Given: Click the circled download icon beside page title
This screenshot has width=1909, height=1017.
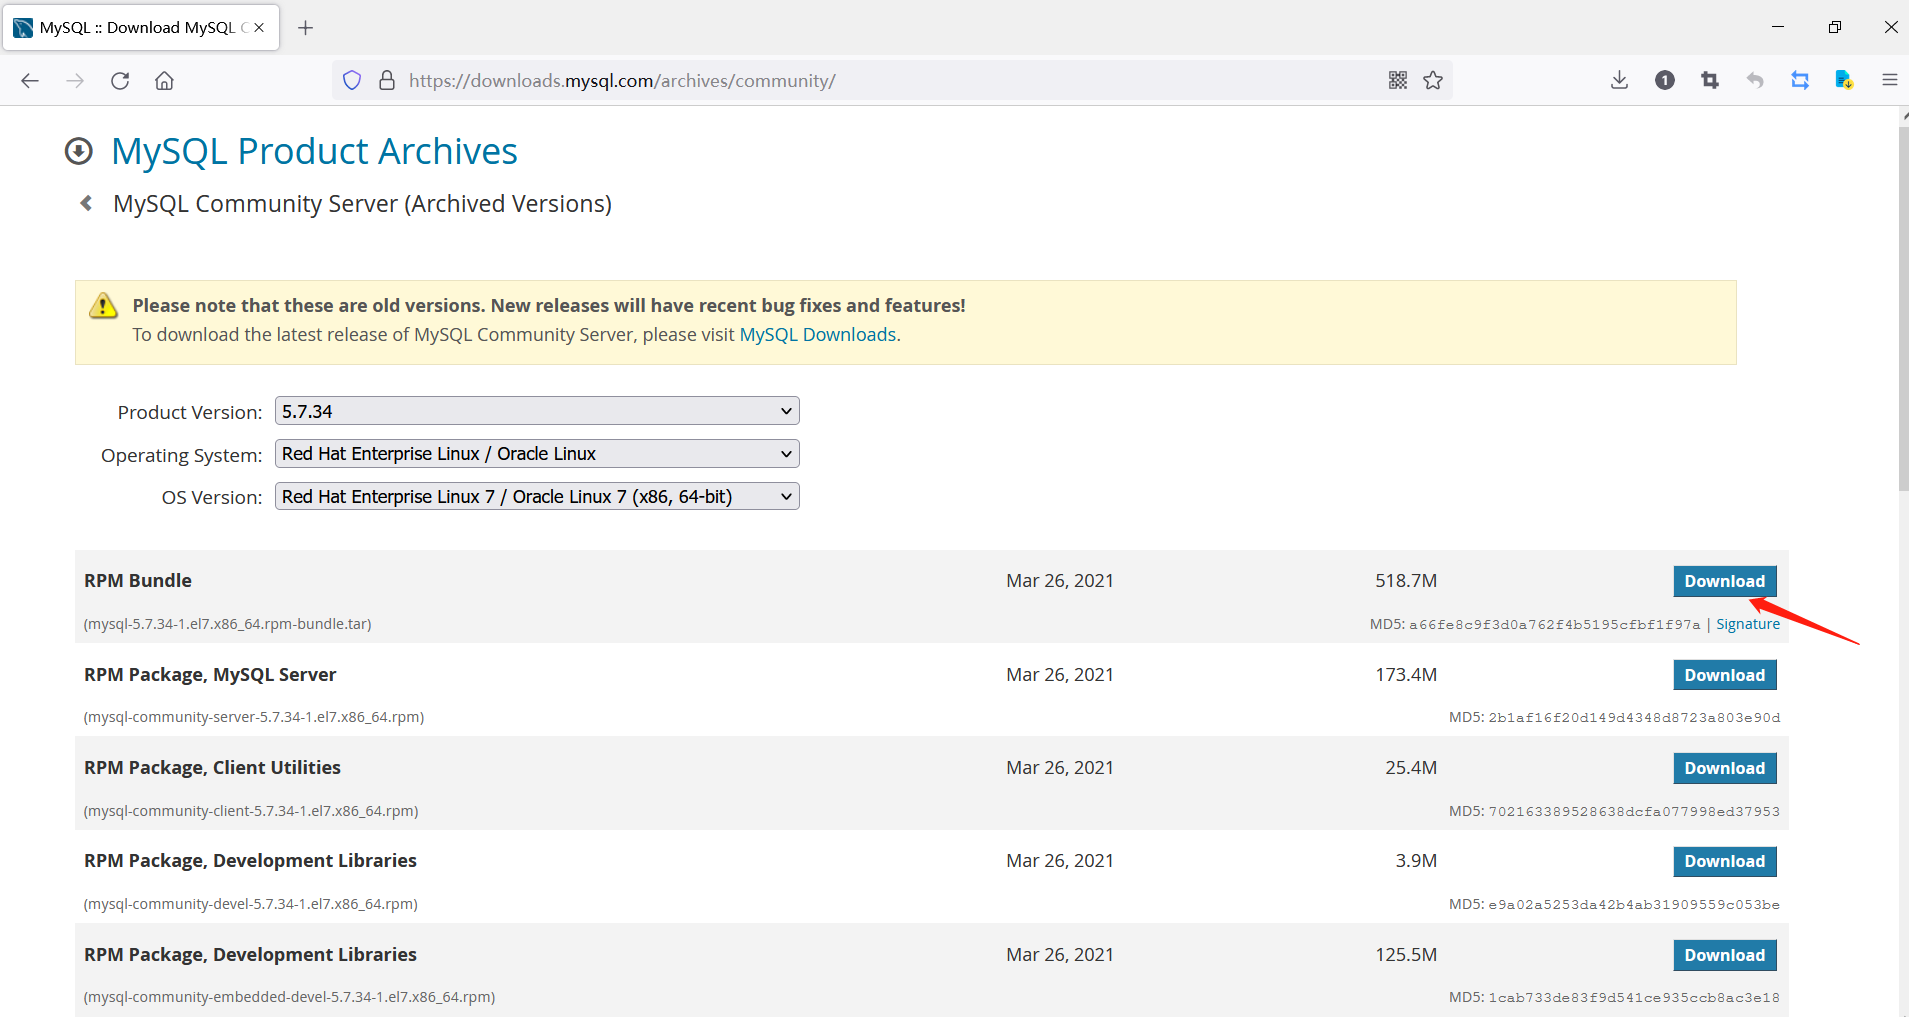Looking at the screenshot, I should pos(79,151).
